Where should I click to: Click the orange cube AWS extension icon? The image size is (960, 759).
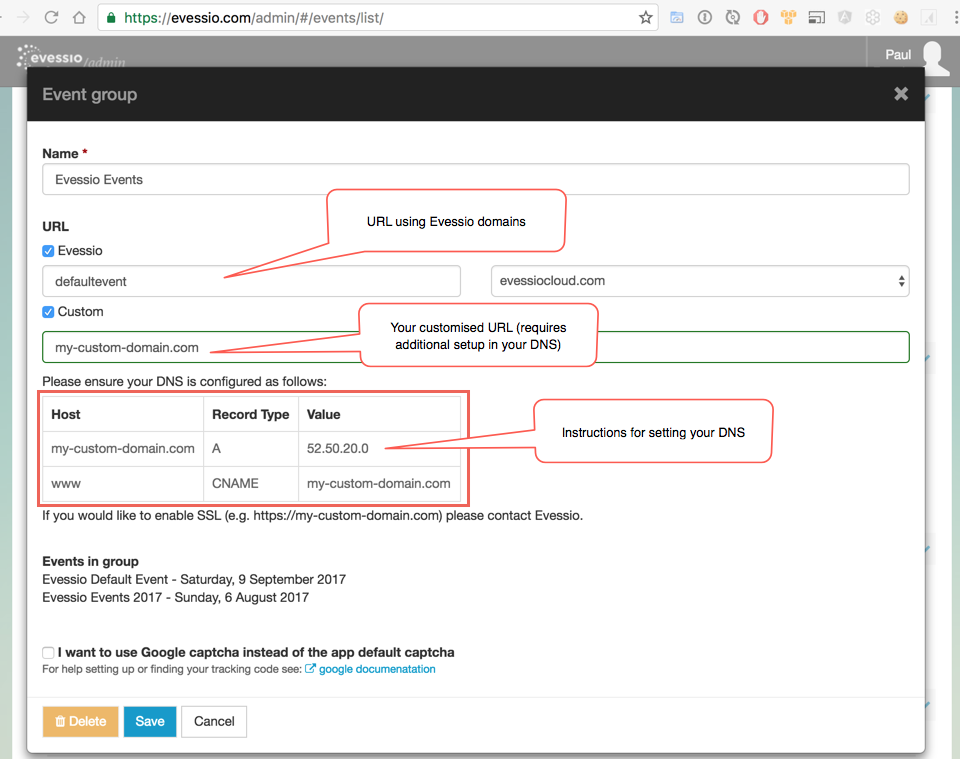pyautogui.click(x=789, y=17)
